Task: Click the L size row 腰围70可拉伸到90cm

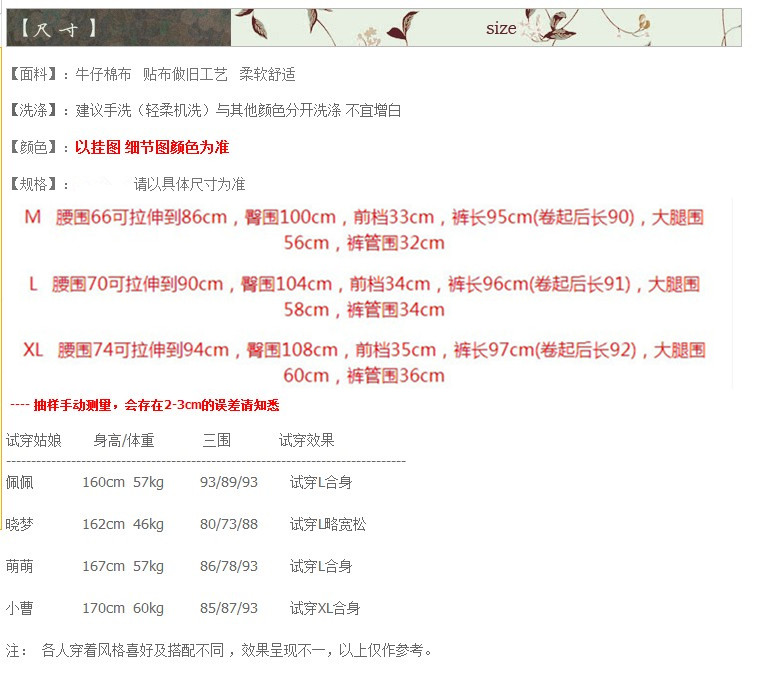Action: click(x=364, y=283)
